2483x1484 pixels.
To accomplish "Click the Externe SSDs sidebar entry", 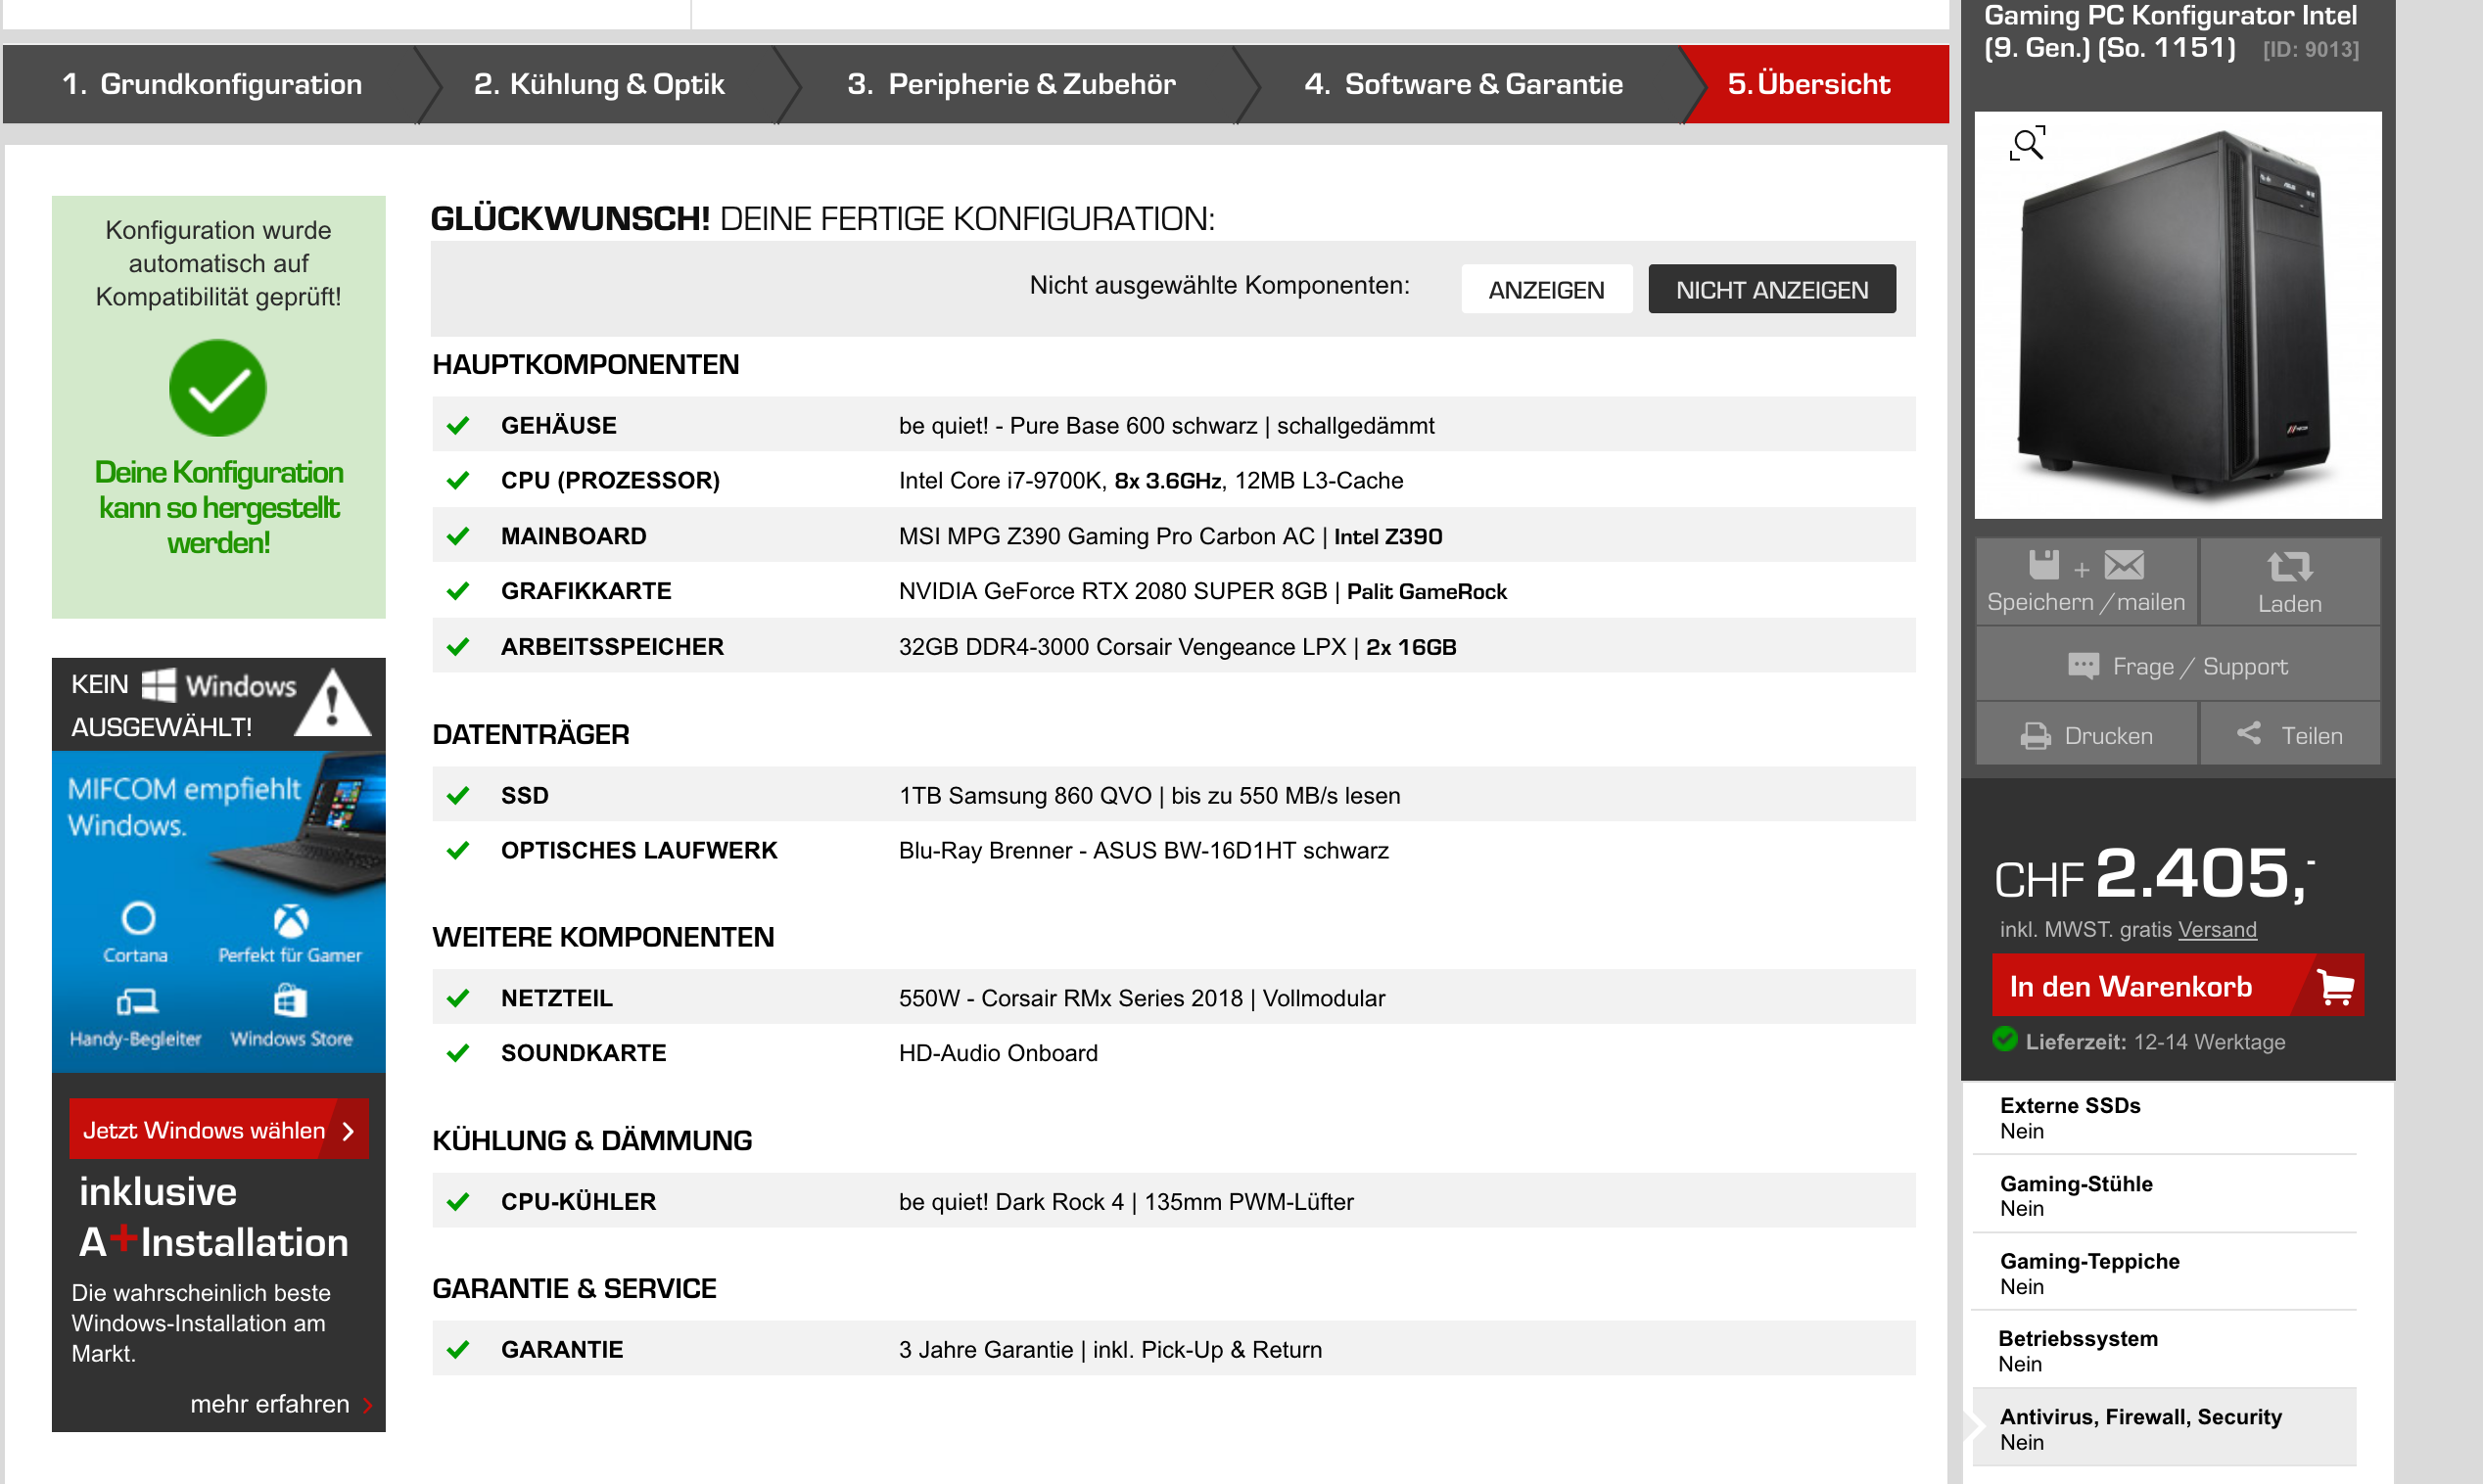I will (x=2164, y=1118).
